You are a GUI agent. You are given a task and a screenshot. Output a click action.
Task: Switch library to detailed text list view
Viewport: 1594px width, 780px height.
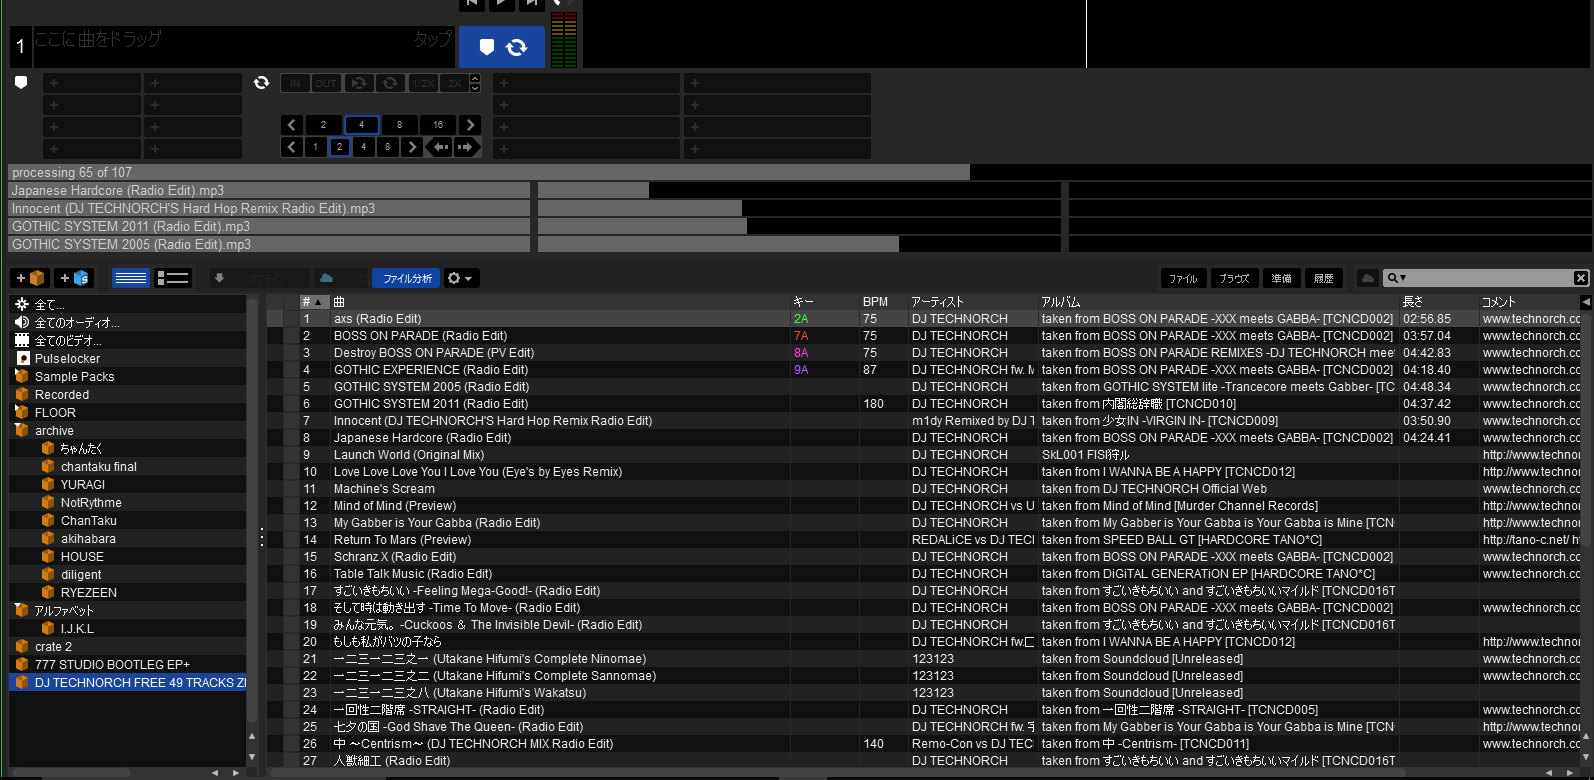coord(130,278)
